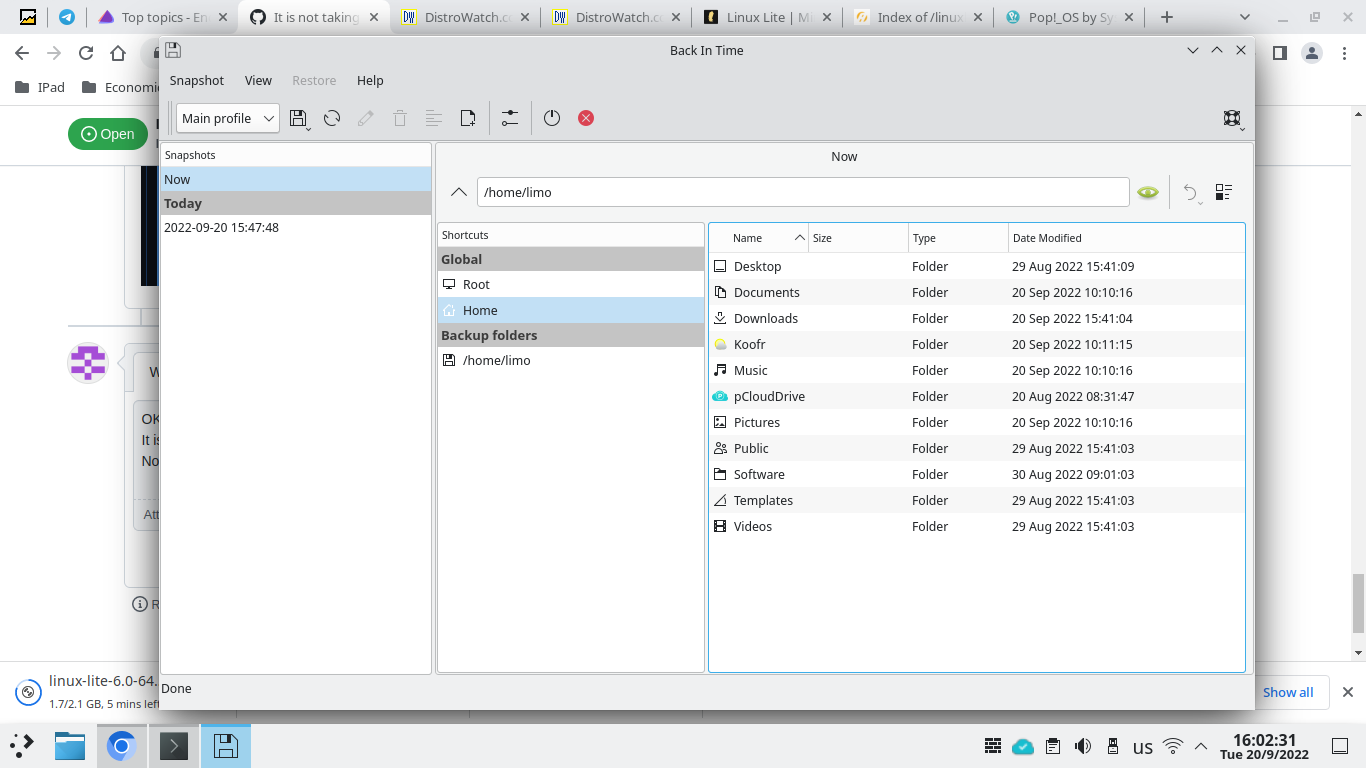Screen dimensions: 1366x768
Task: Select snapshot 2022-09-20 15:47:48
Action: tap(296, 227)
